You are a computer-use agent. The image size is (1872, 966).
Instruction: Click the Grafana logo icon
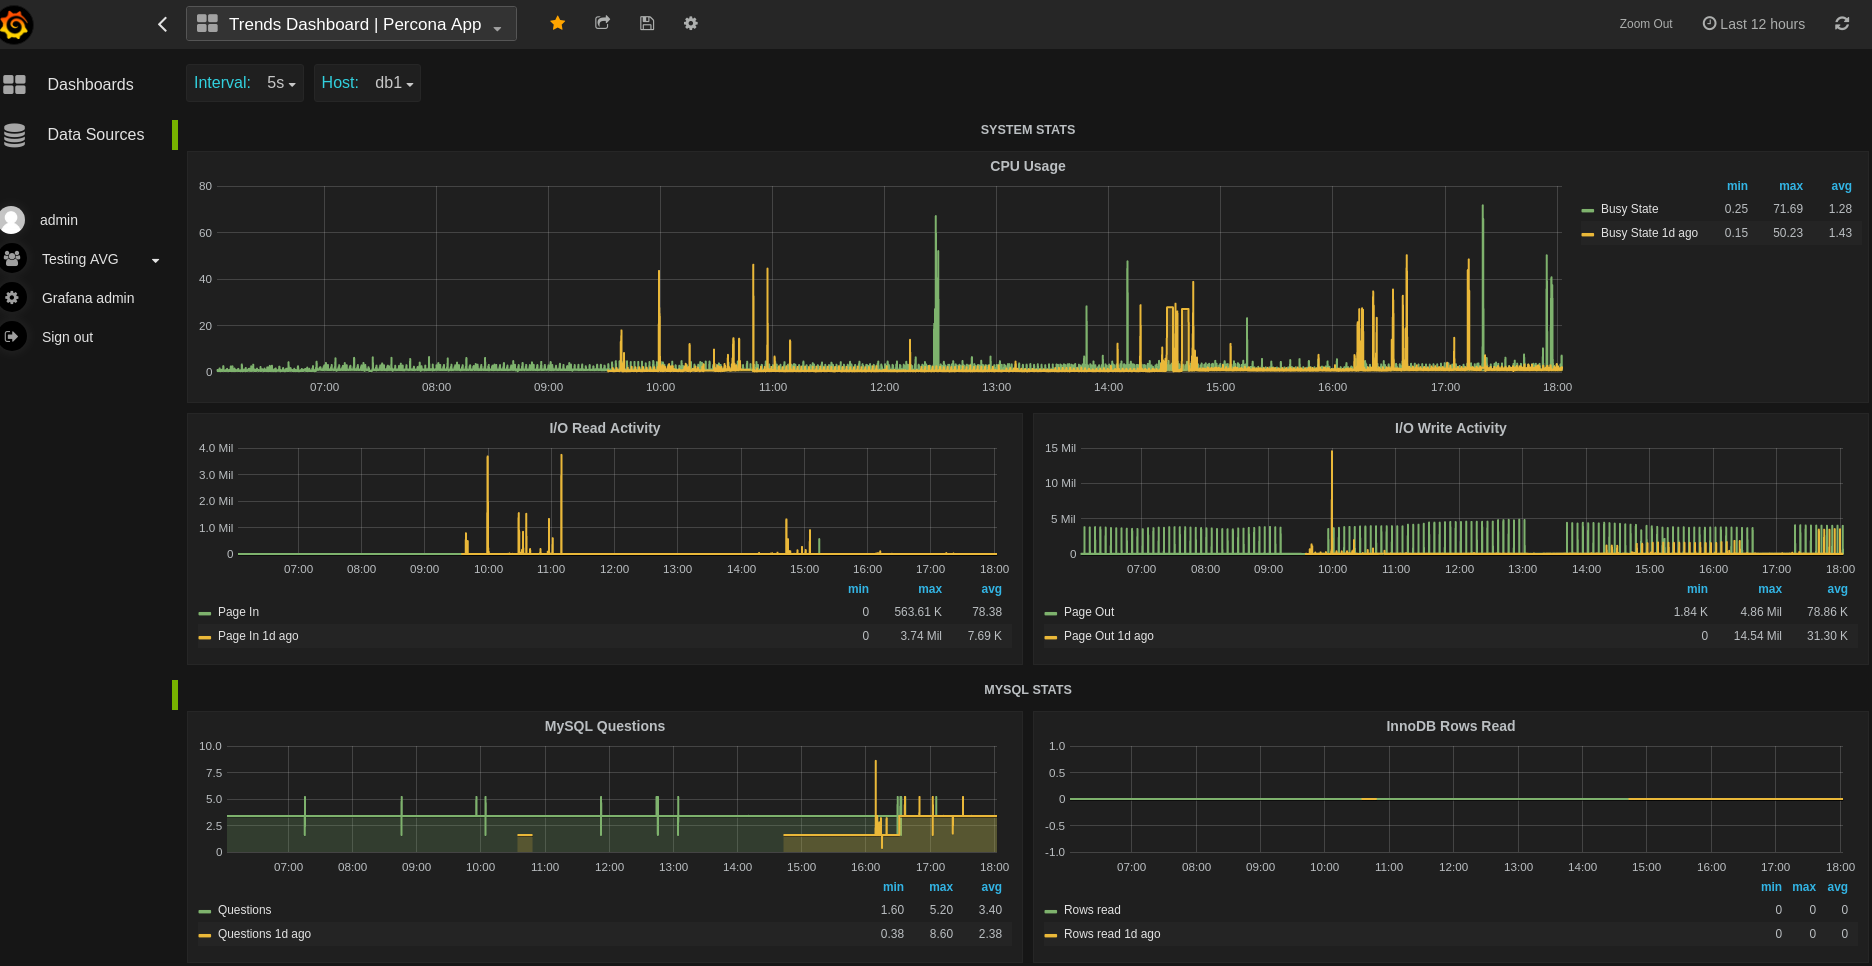pos(14,24)
